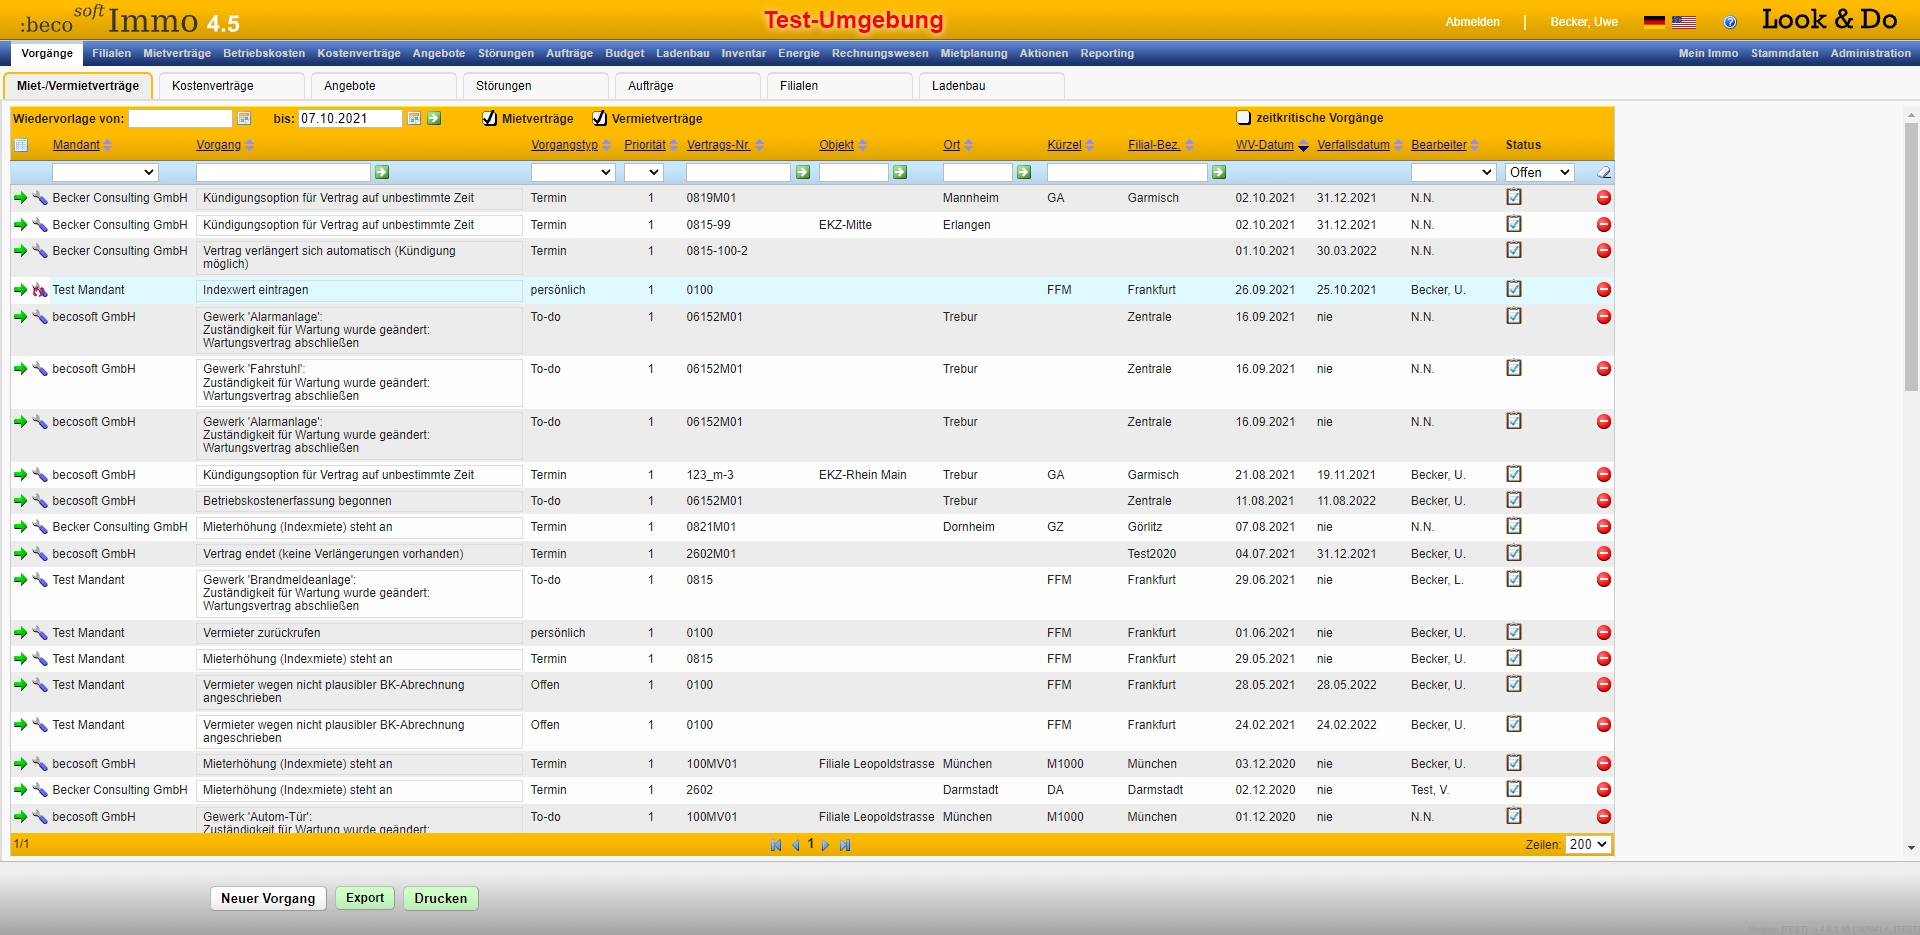Click the 'EKZ-Rhein Main' Objekt cell
The image size is (1920, 935).
click(x=863, y=475)
